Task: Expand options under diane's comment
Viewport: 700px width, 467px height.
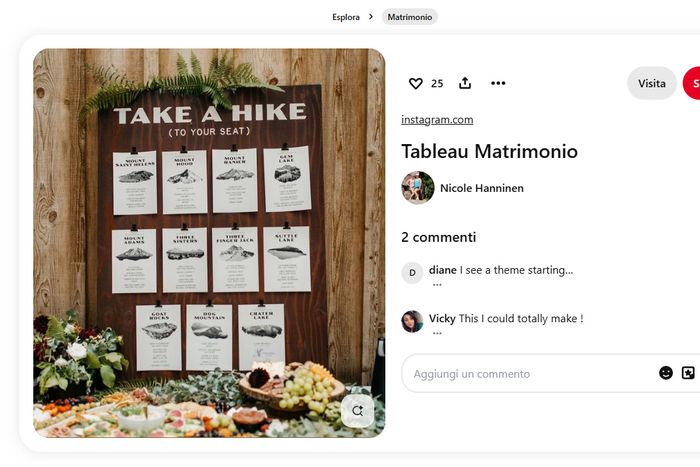Action: [437, 285]
